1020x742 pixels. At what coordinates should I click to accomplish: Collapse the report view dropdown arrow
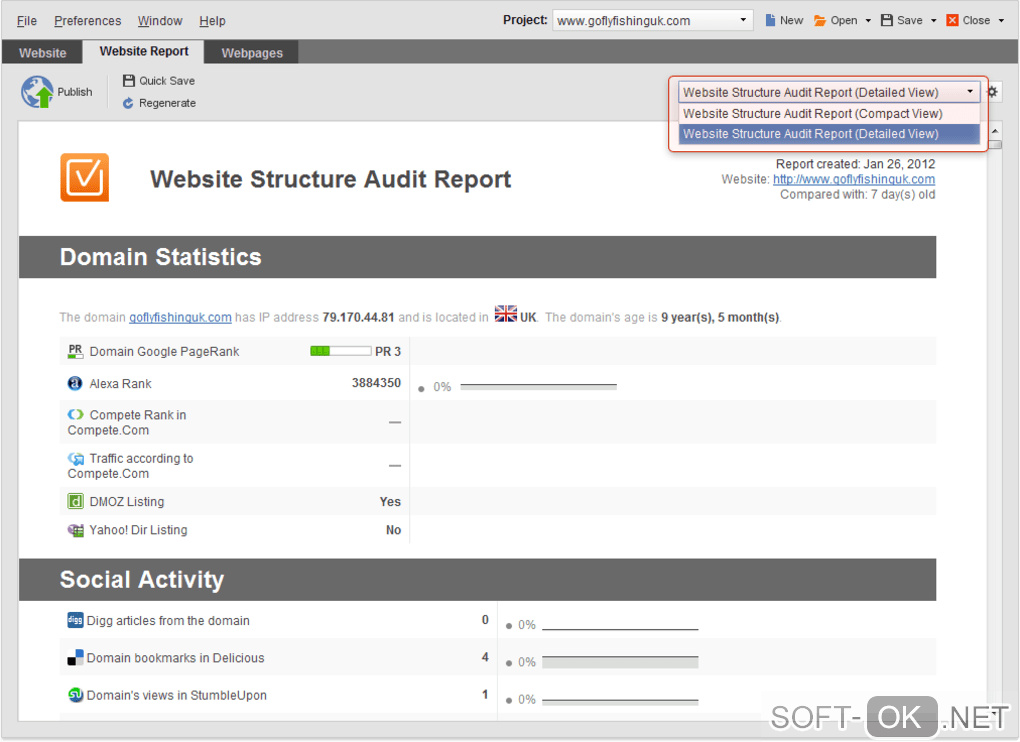(970, 92)
